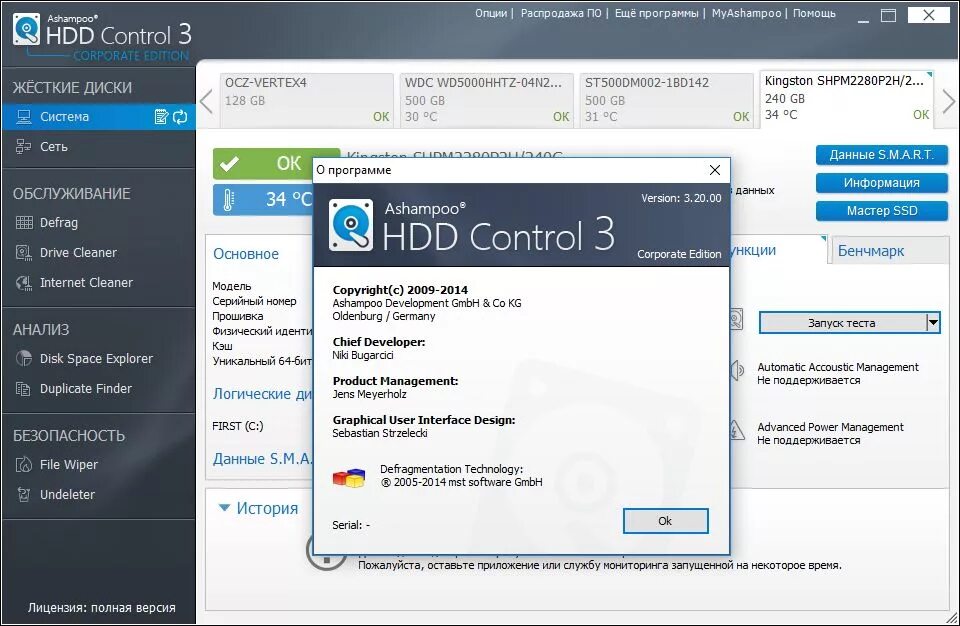The height and width of the screenshot is (626, 960).
Task: Click Ok button in About dialog
Action: [x=666, y=521]
